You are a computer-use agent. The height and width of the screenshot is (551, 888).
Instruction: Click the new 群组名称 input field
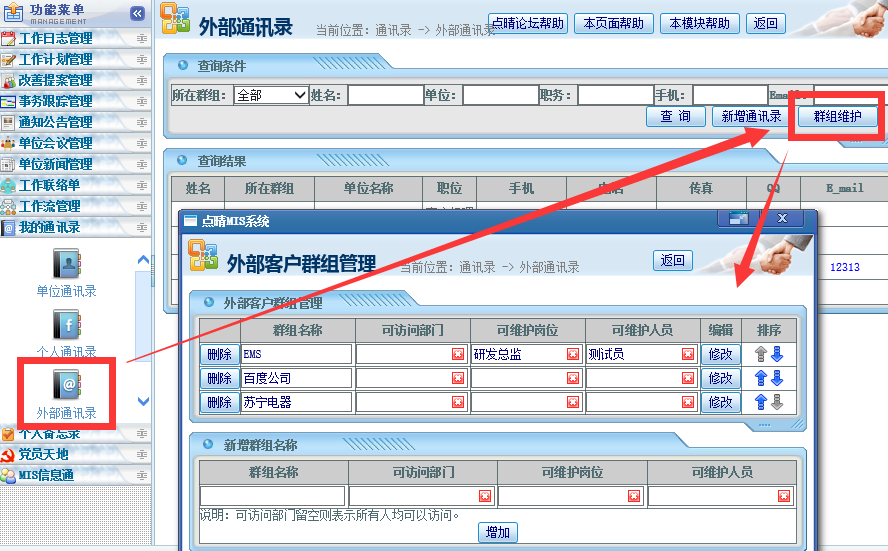point(272,496)
